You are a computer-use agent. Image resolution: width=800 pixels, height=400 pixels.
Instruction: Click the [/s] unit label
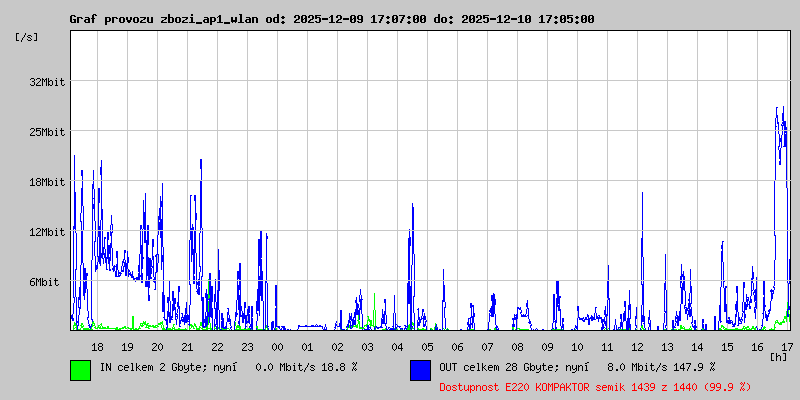27,37
